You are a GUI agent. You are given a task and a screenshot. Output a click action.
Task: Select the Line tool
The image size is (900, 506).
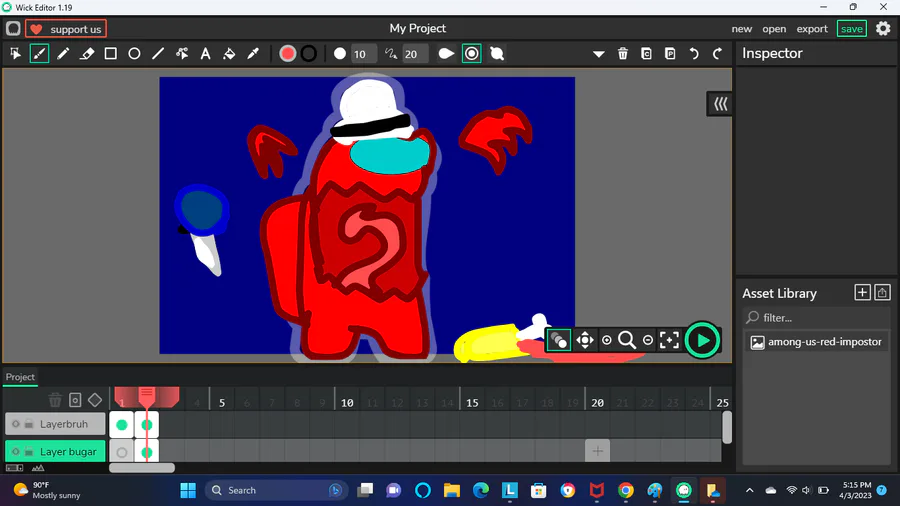click(158, 54)
